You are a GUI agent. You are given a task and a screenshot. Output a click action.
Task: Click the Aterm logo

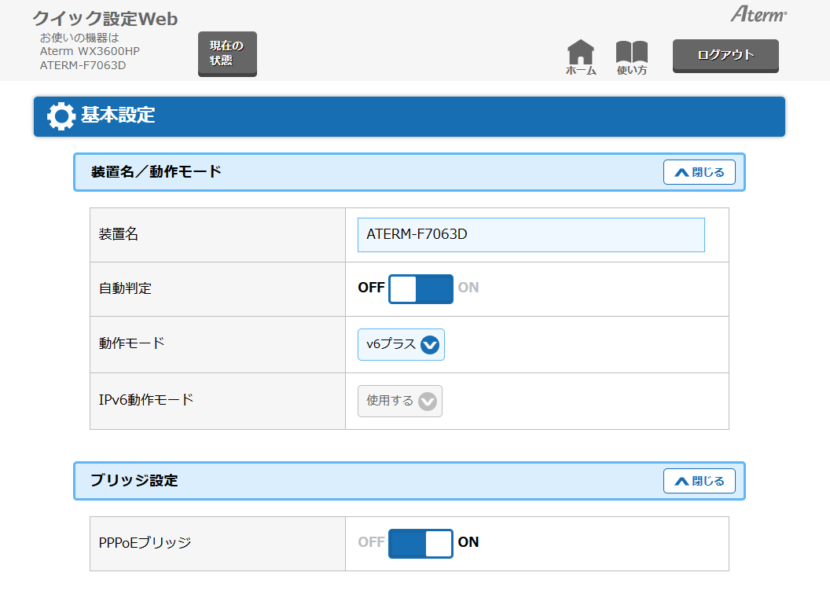[758, 15]
